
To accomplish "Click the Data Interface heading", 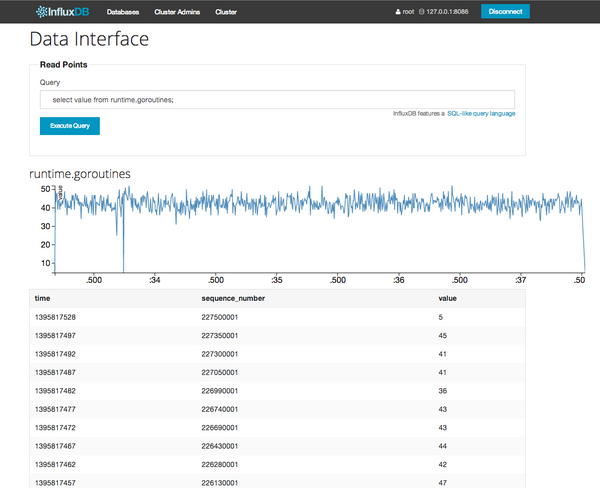I will click(89, 39).
